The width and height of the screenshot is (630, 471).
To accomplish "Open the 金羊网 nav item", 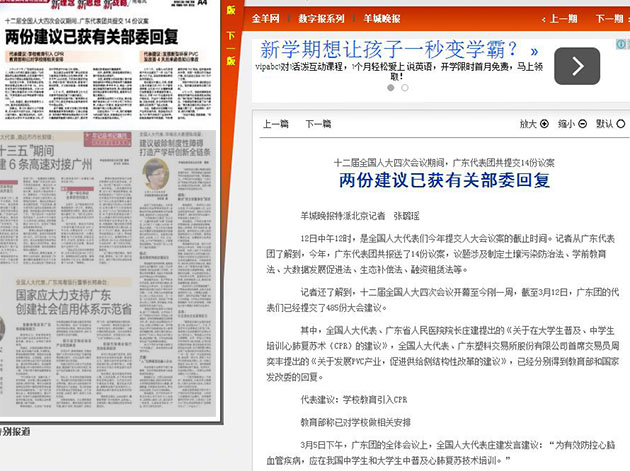I will pos(265,19).
